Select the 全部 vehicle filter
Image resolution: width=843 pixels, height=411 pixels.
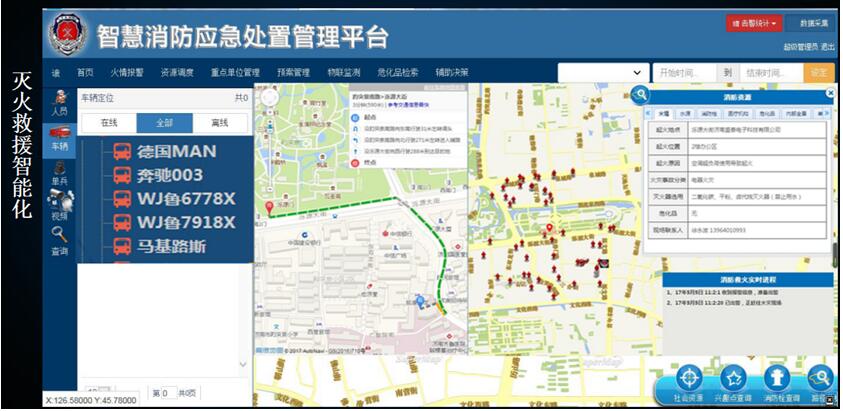click(x=164, y=123)
